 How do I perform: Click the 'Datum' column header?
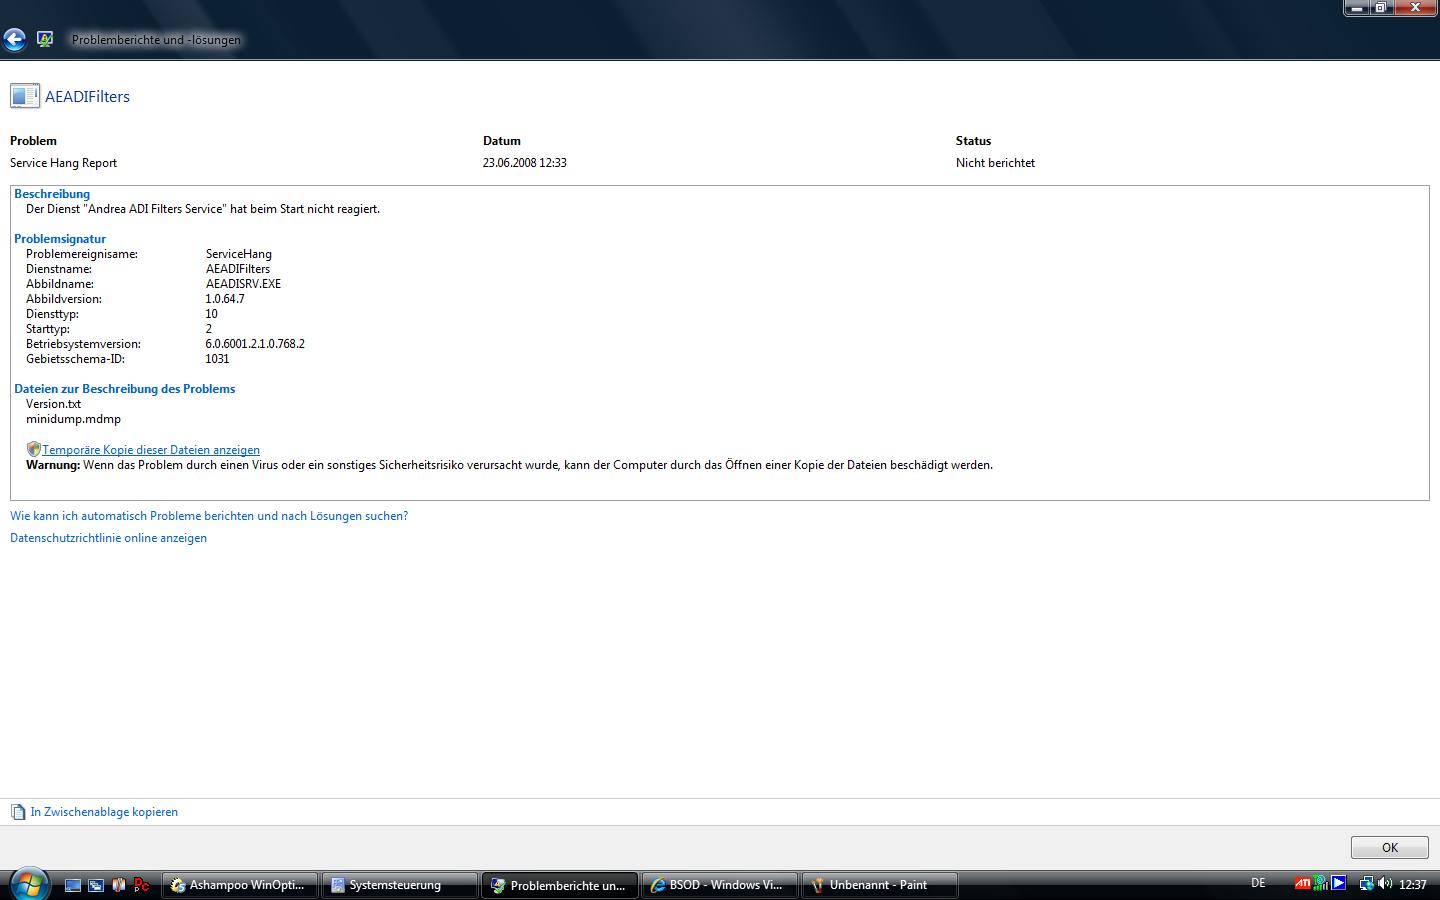pyautogui.click(x=502, y=141)
